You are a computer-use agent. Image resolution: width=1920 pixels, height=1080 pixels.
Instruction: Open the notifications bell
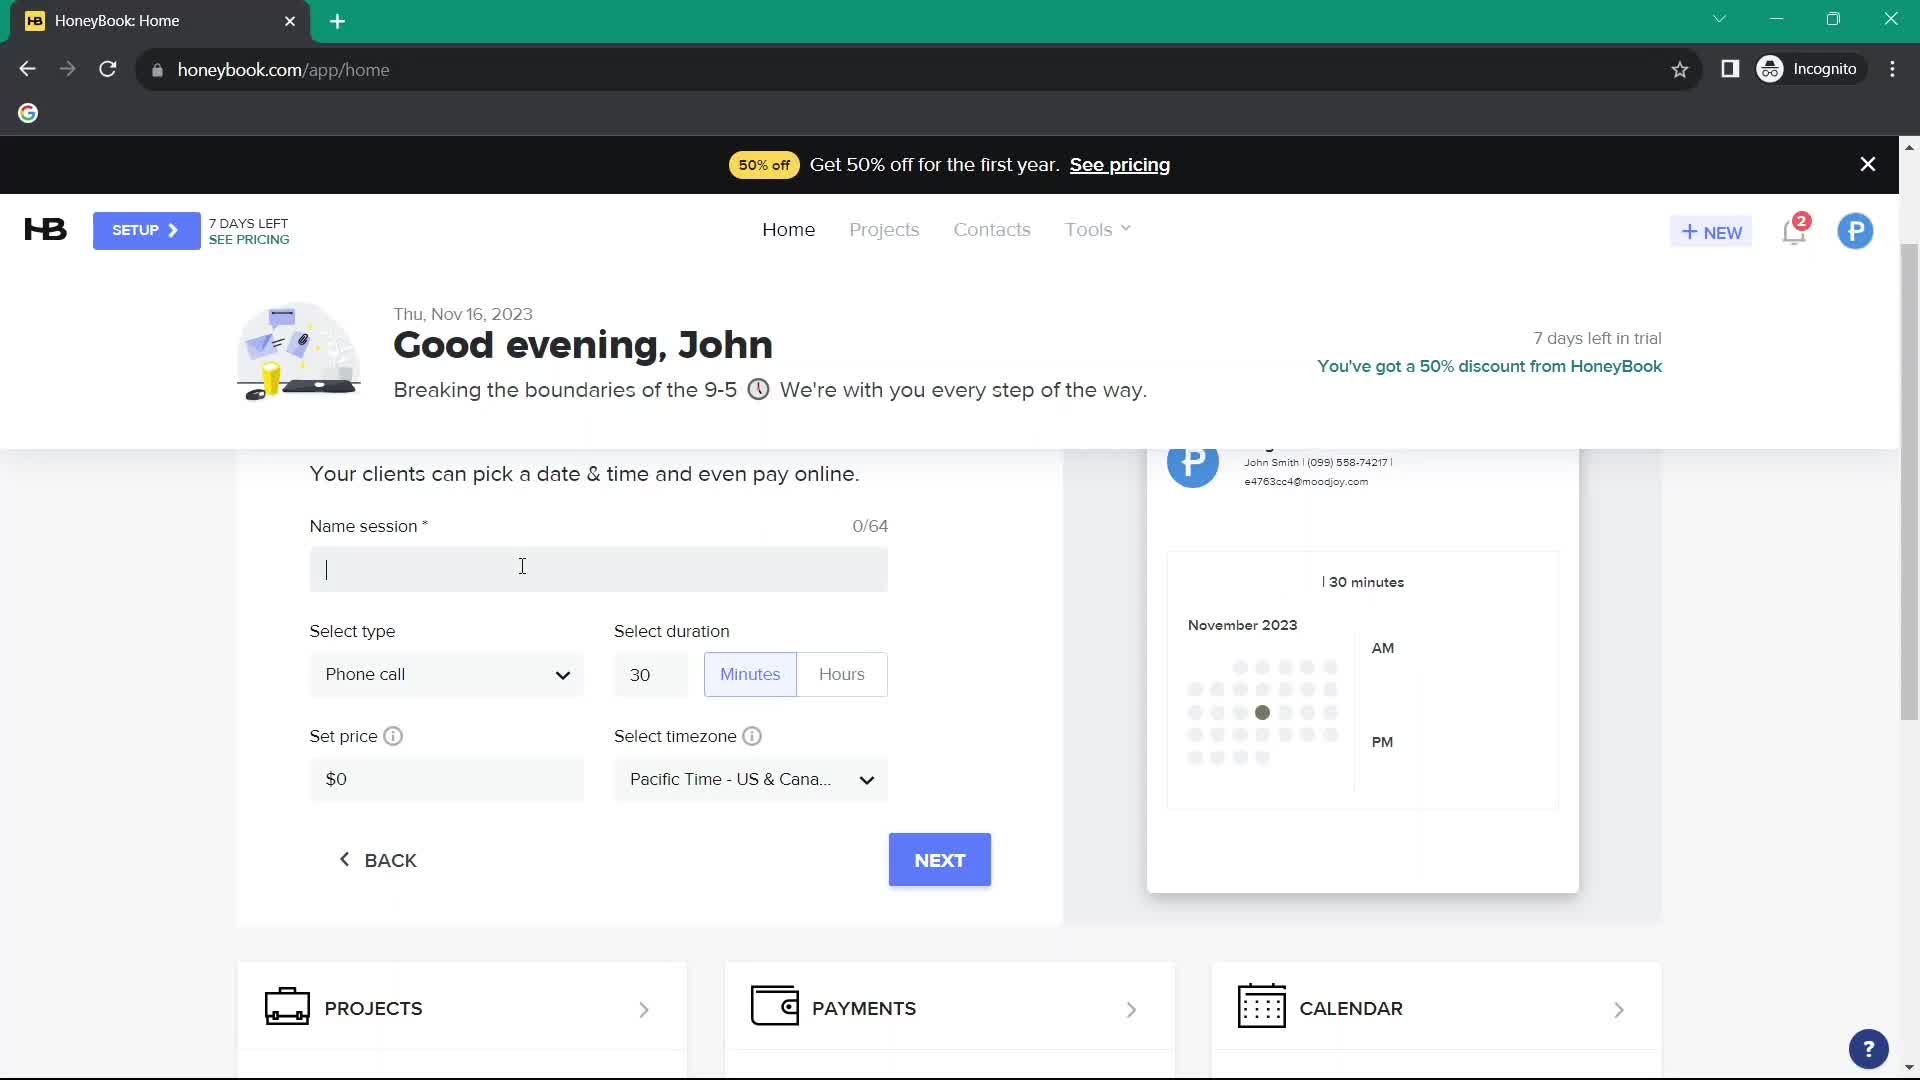1794,231
